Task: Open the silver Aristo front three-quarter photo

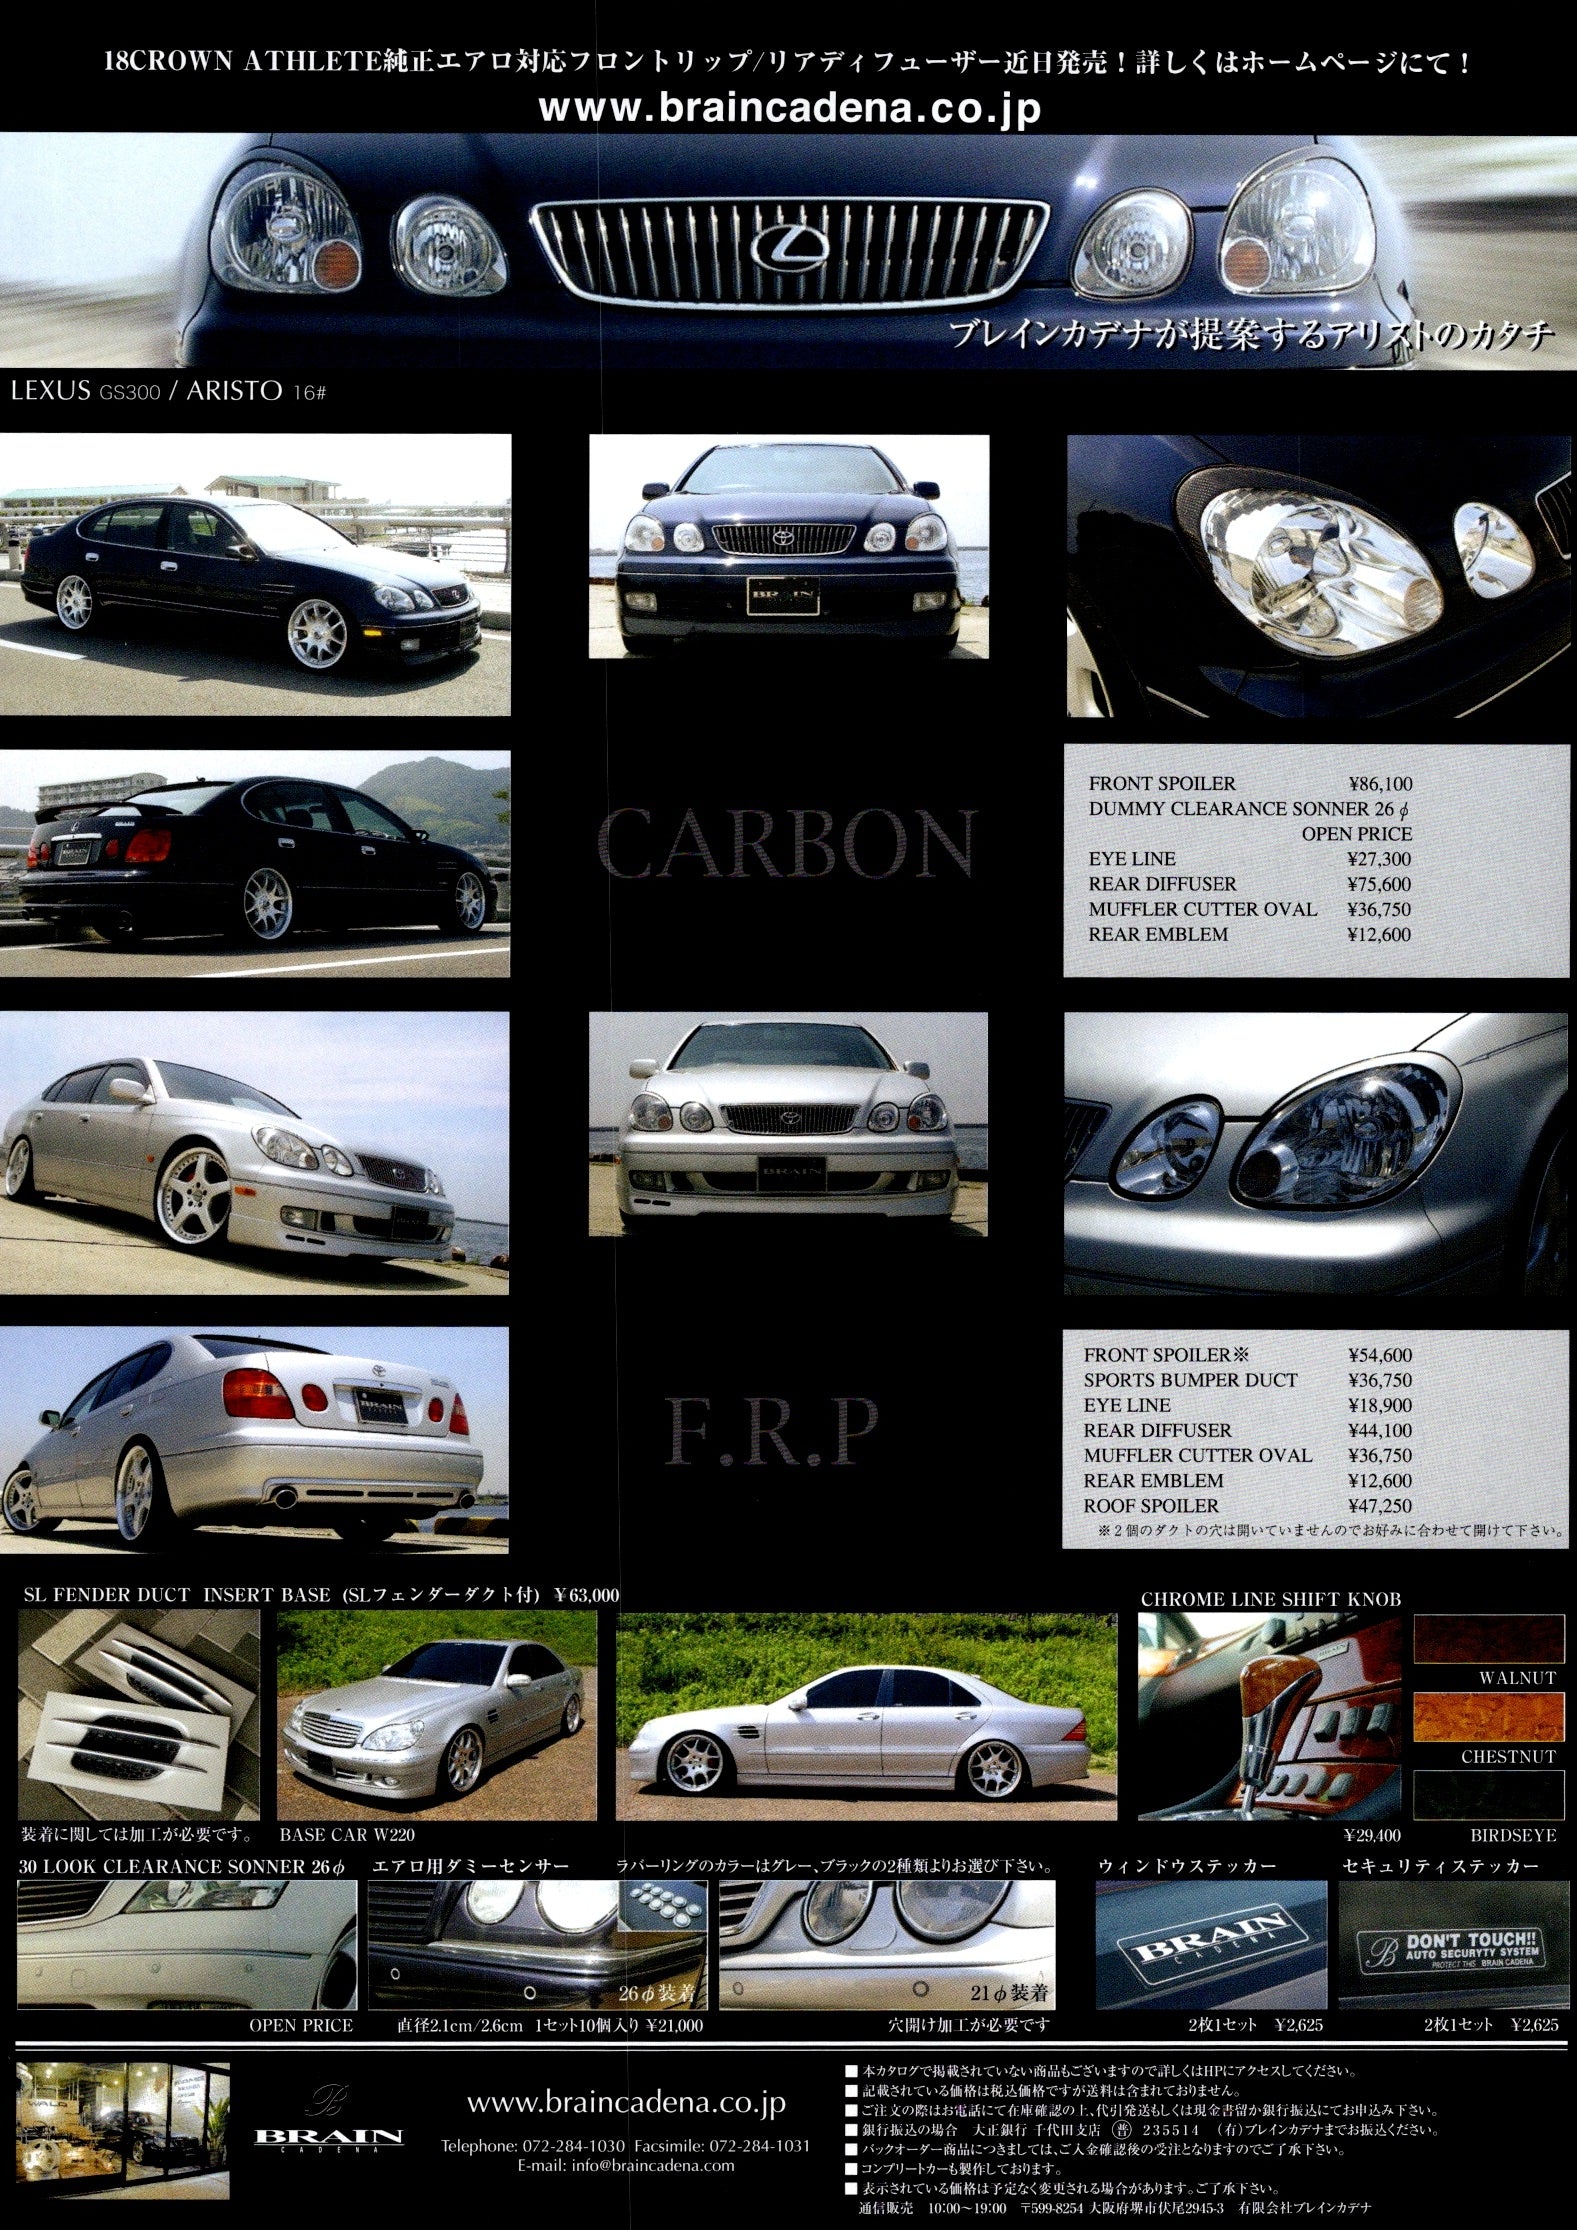Action: 254,1152
